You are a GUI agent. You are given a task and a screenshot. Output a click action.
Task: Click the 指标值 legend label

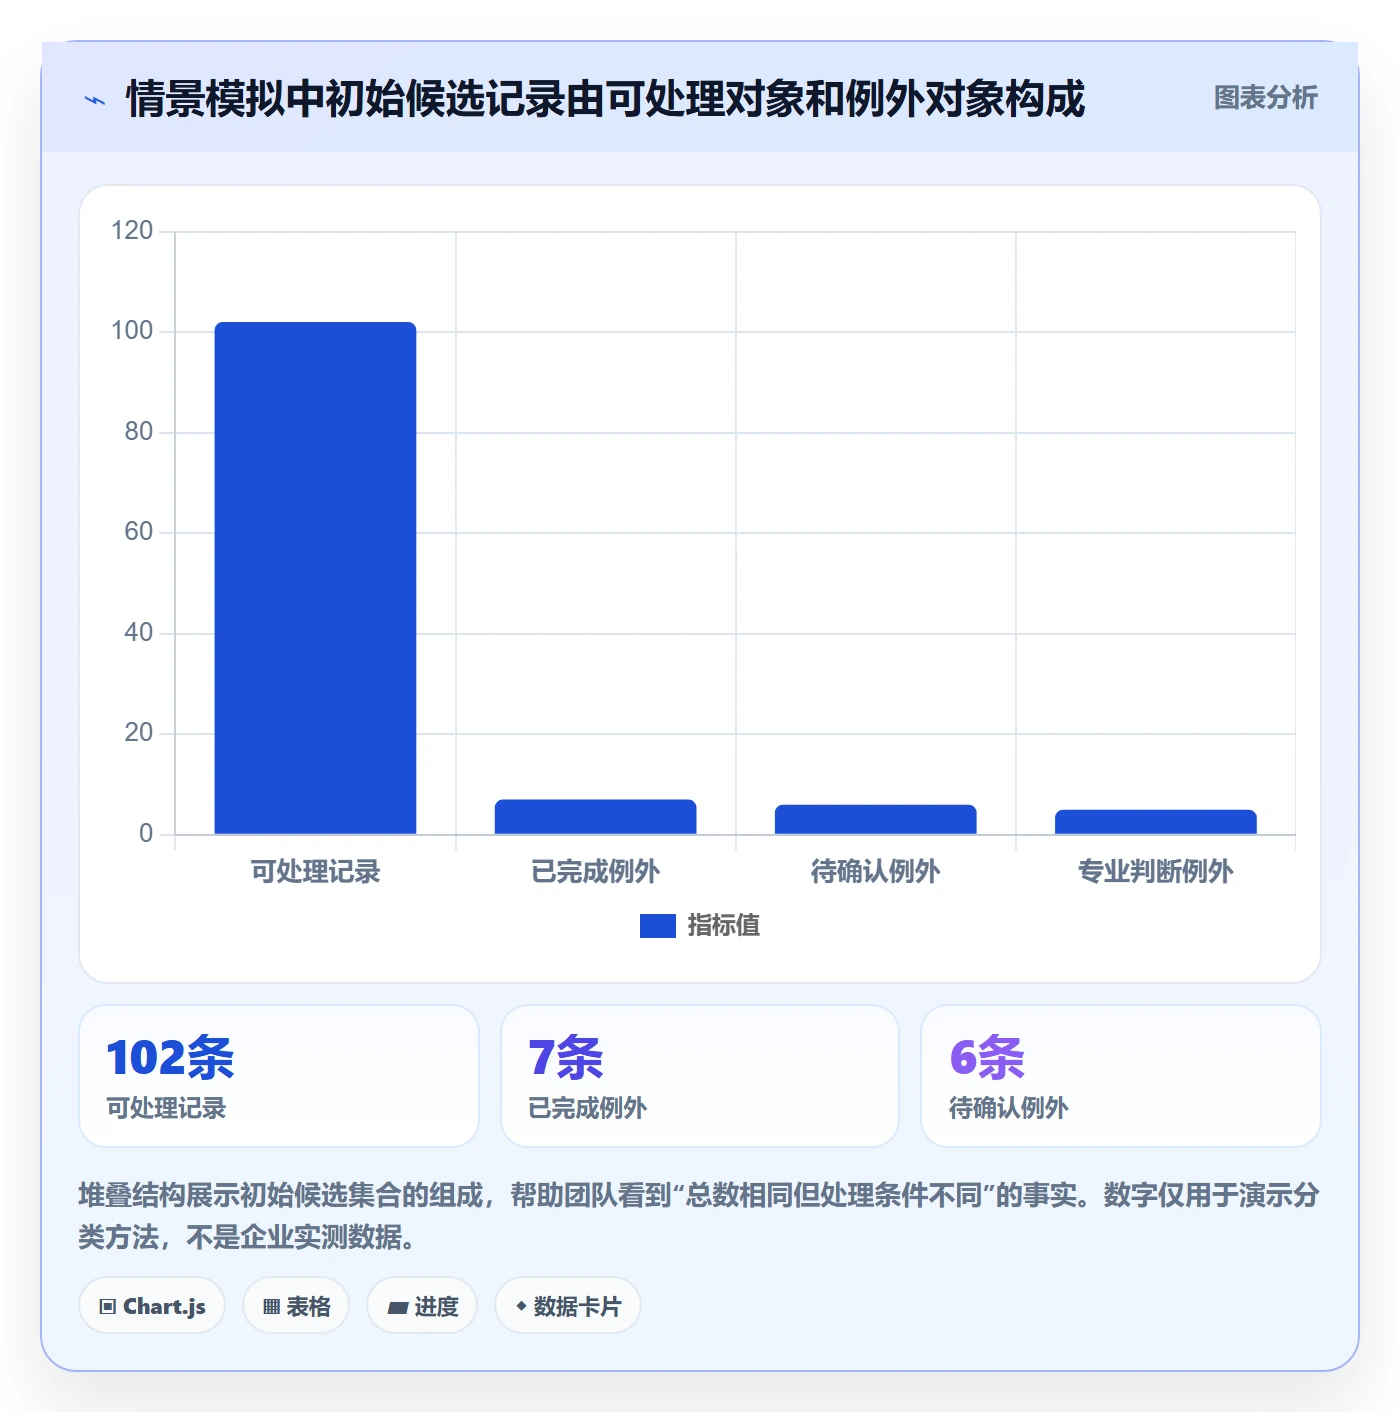[x=724, y=926]
